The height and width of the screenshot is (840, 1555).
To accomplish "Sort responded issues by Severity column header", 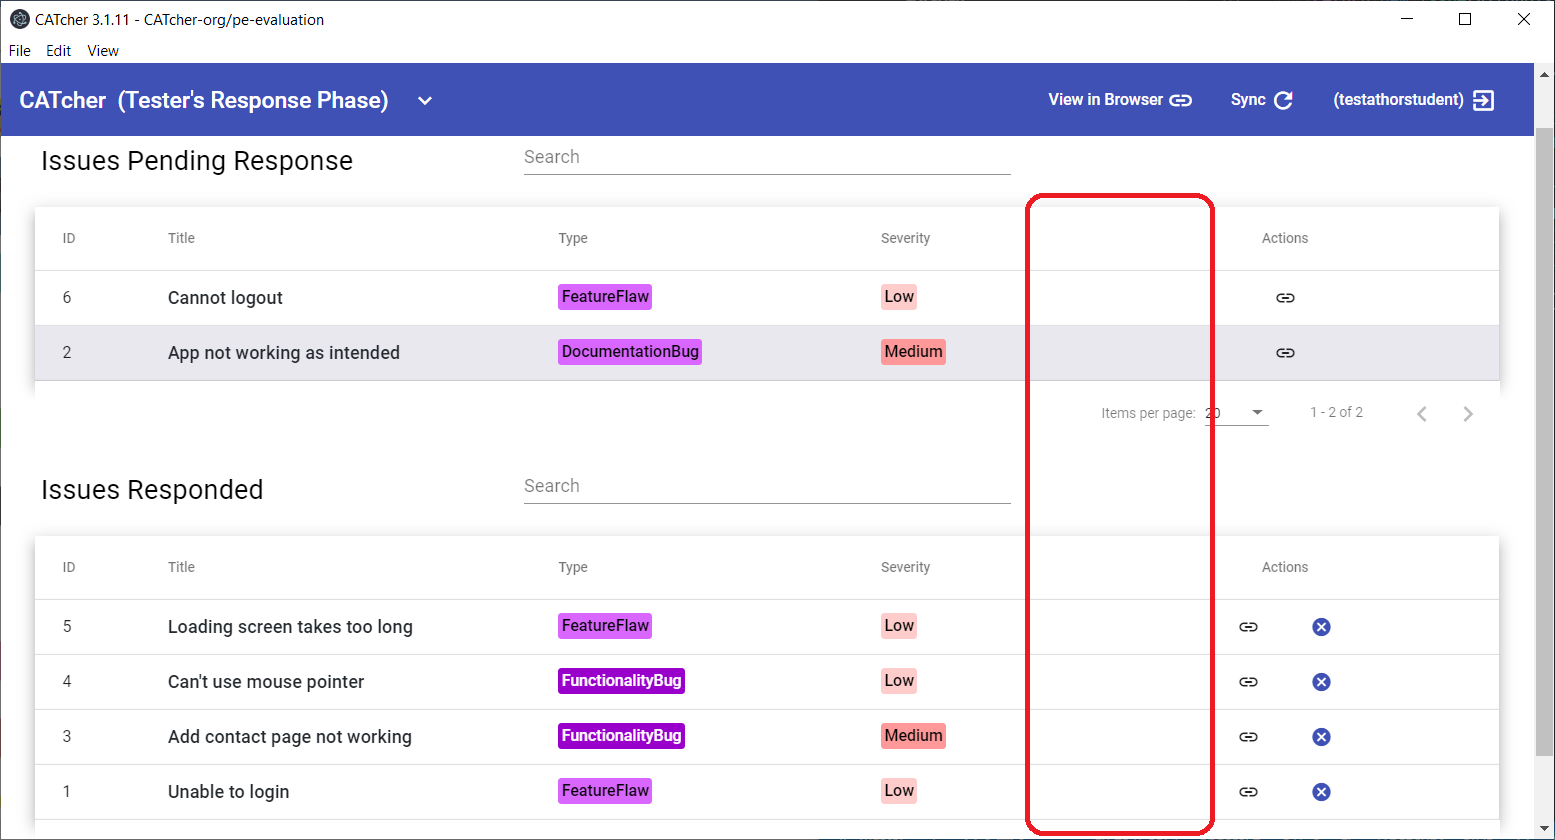I will point(905,567).
